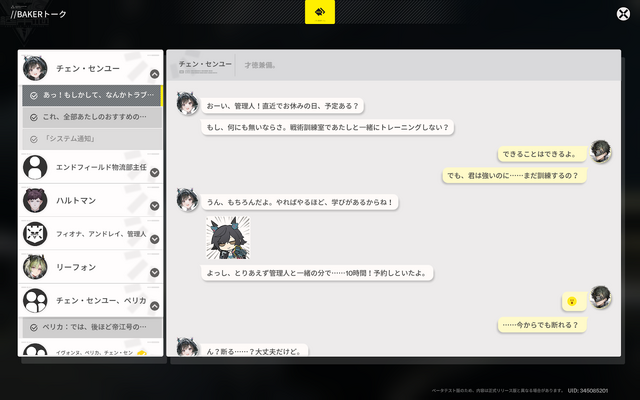Open チェン・センユー、ペリカ group avatar icon
640x400 pixels.
(x=35, y=300)
